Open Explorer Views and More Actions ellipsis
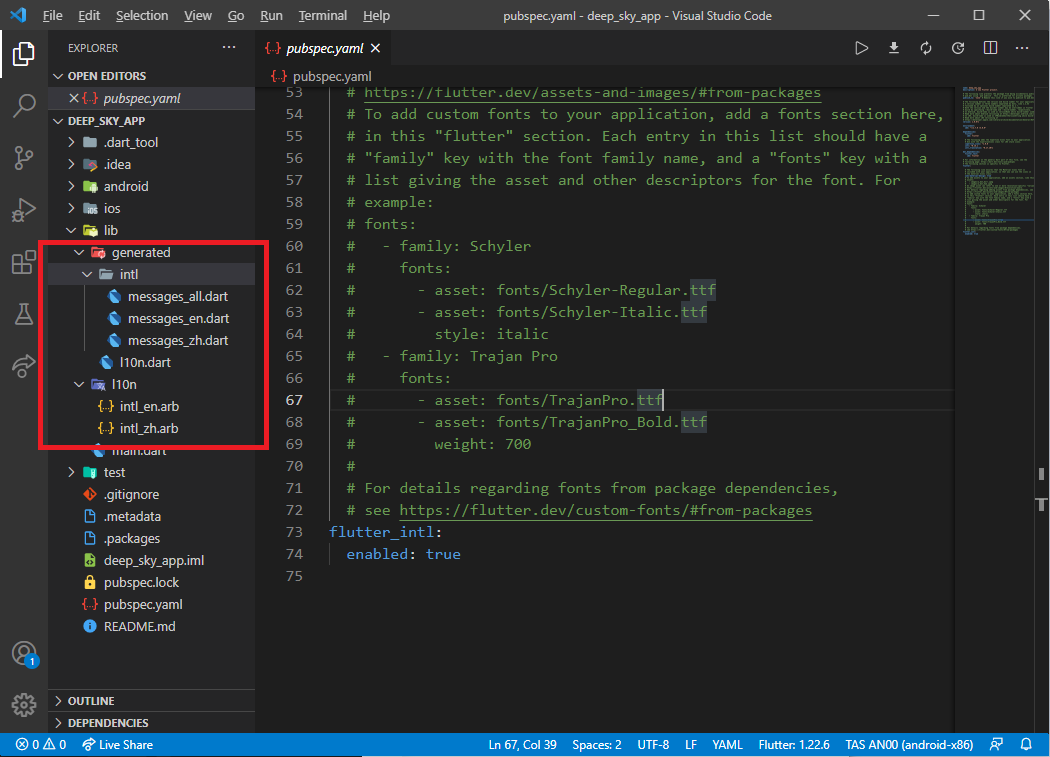The height and width of the screenshot is (757, 1050). pyautogui.click(x=229, y=48)
